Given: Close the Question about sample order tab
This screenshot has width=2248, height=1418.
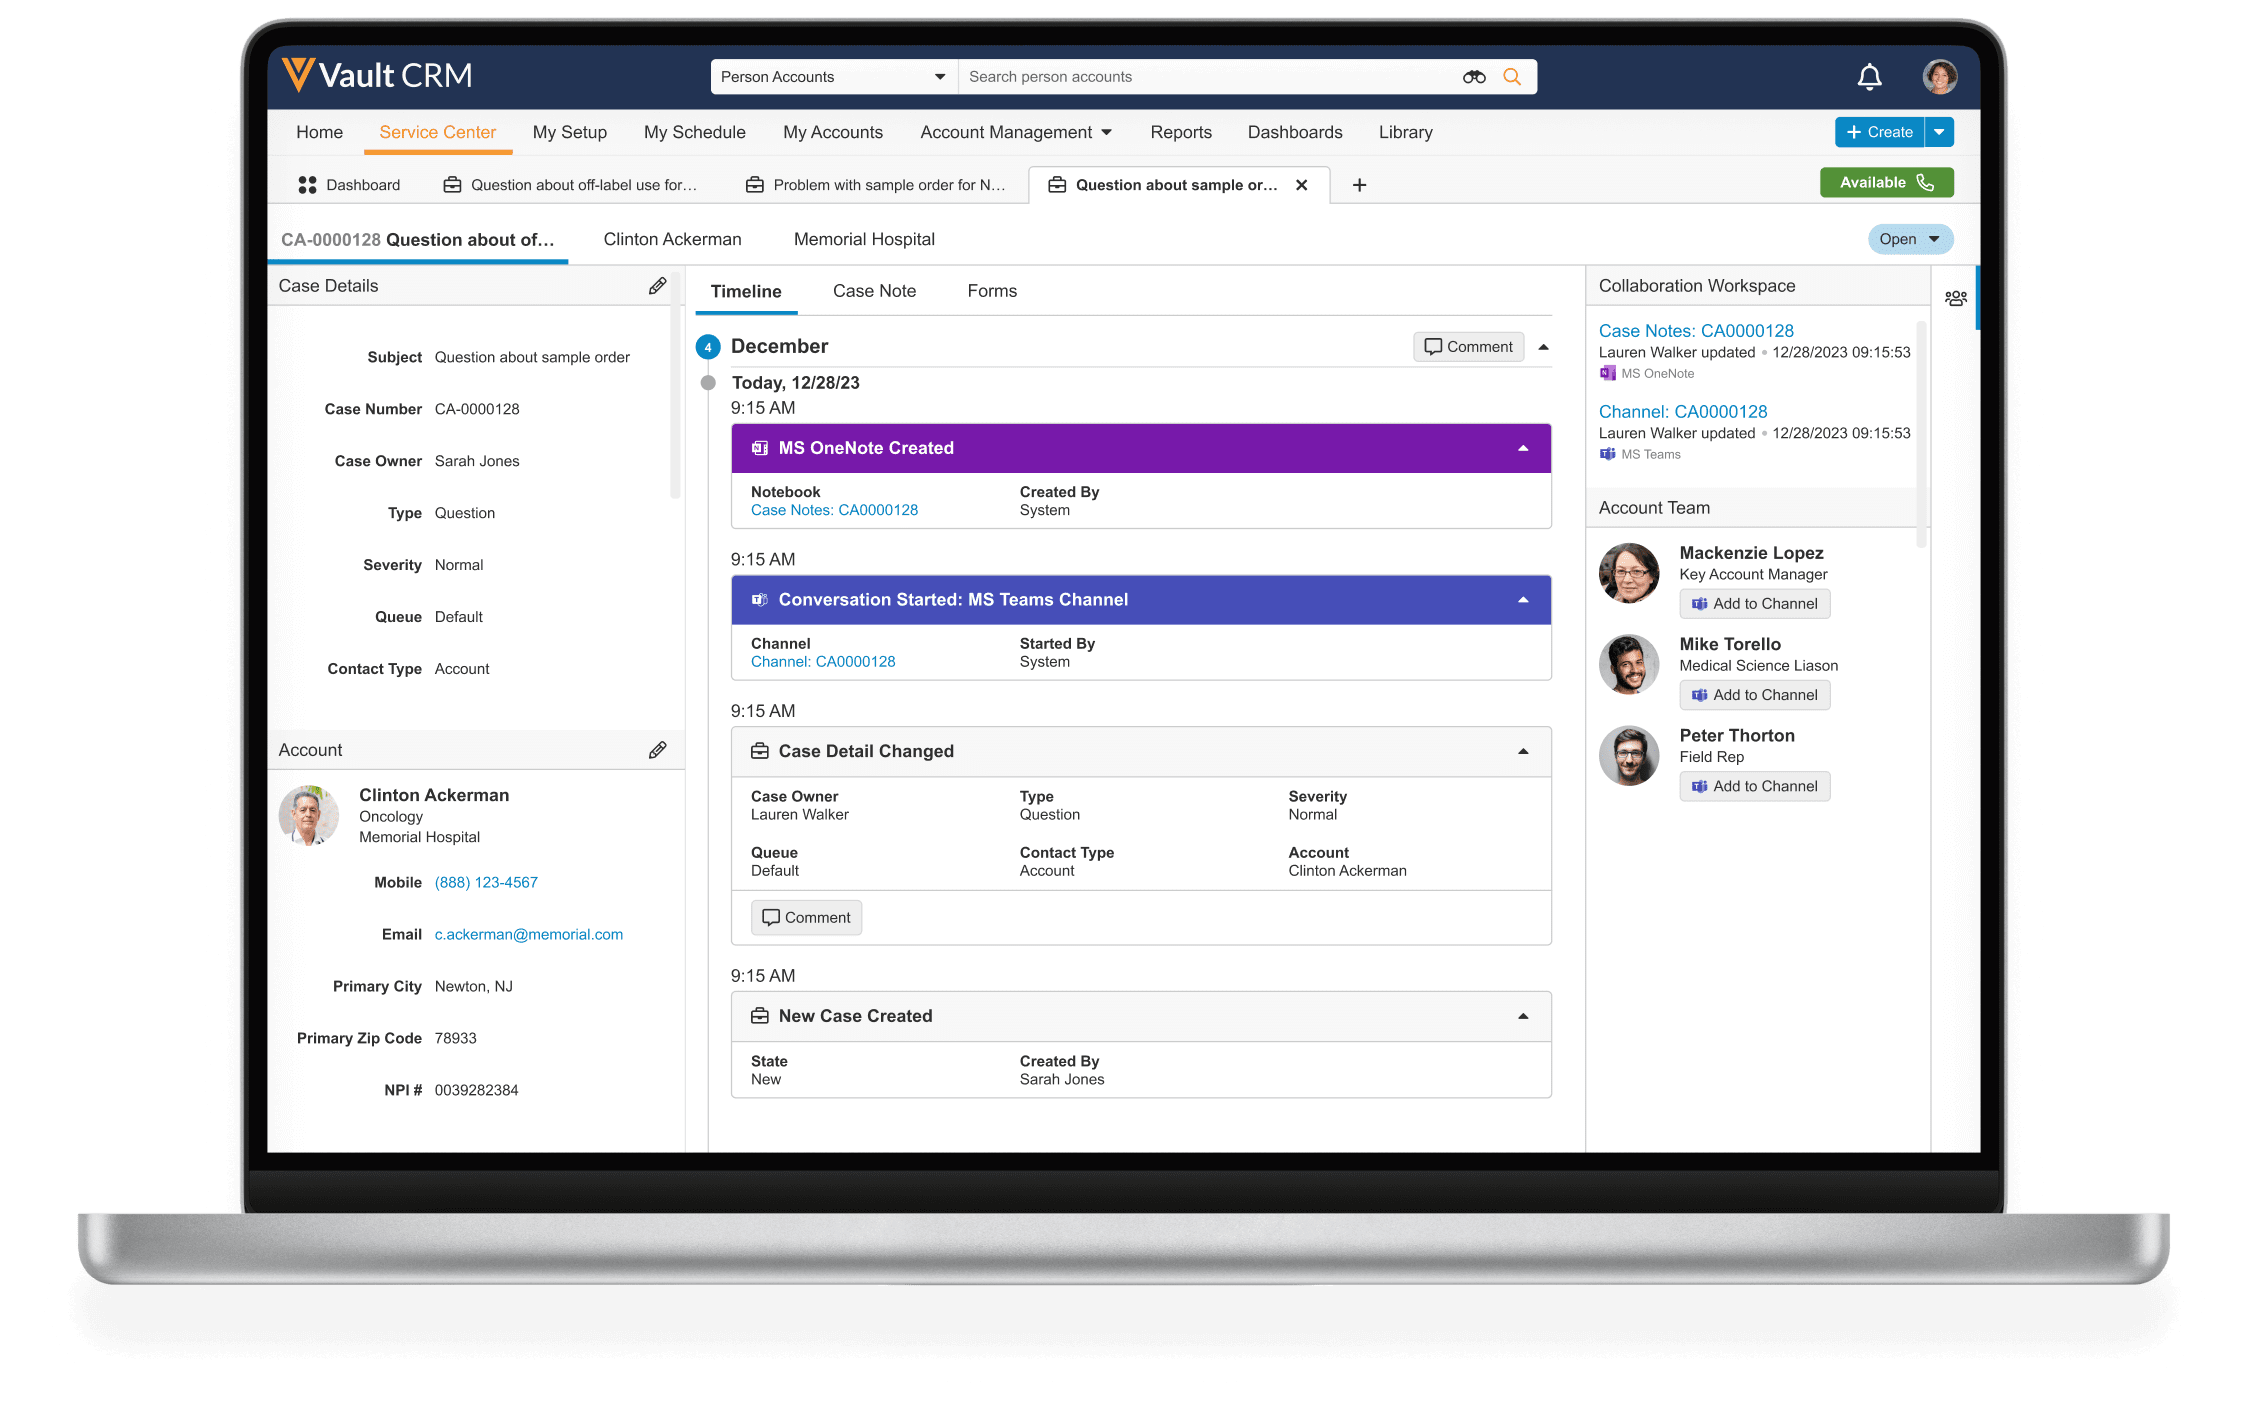Looking at the screenshot, I should 1301,185.
